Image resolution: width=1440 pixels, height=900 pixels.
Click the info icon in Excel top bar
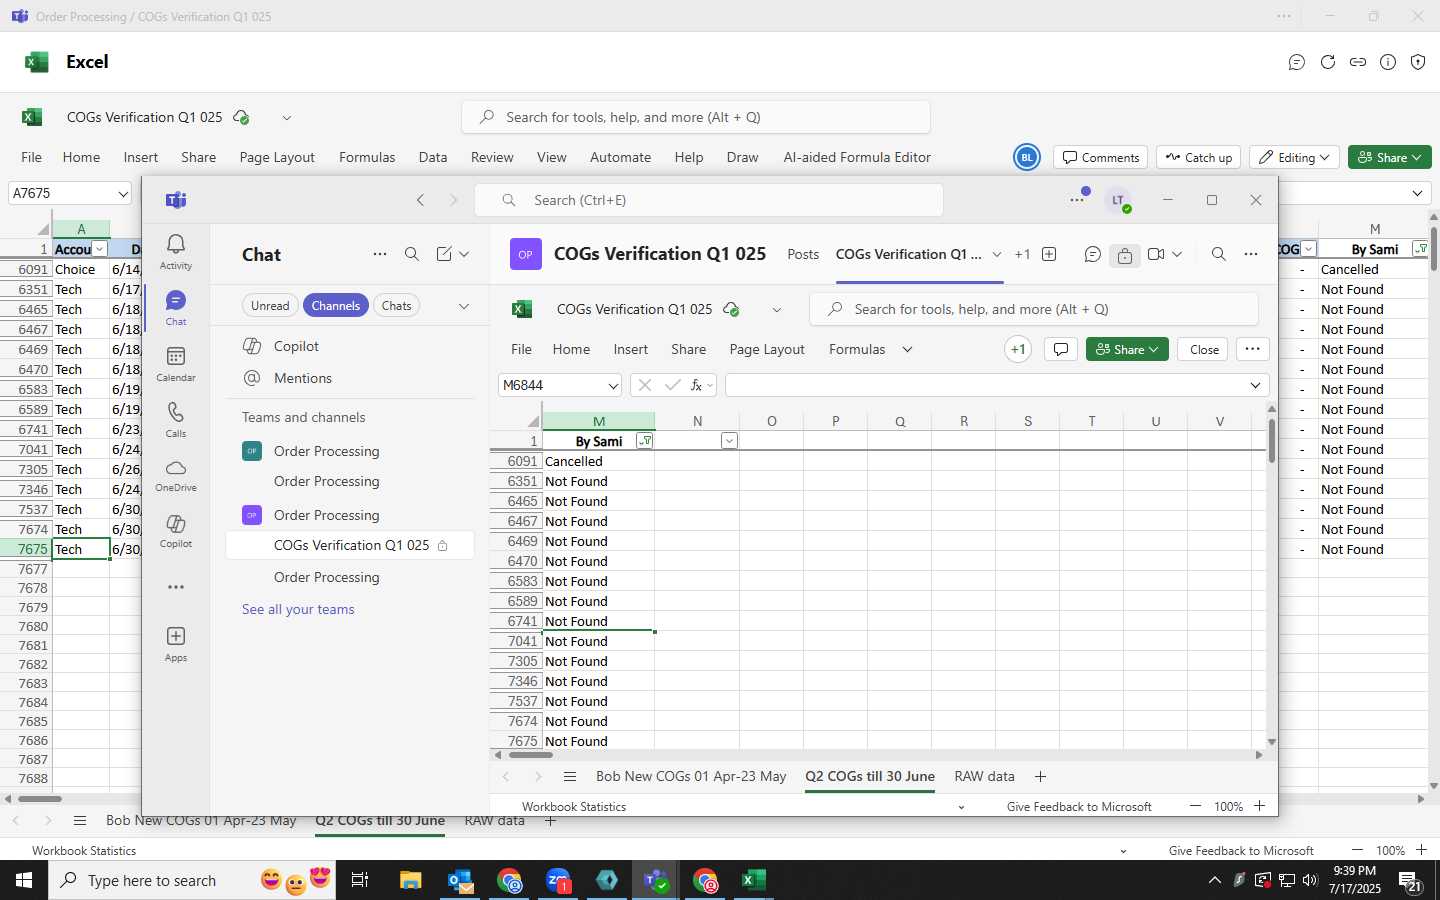(1388, 62)
